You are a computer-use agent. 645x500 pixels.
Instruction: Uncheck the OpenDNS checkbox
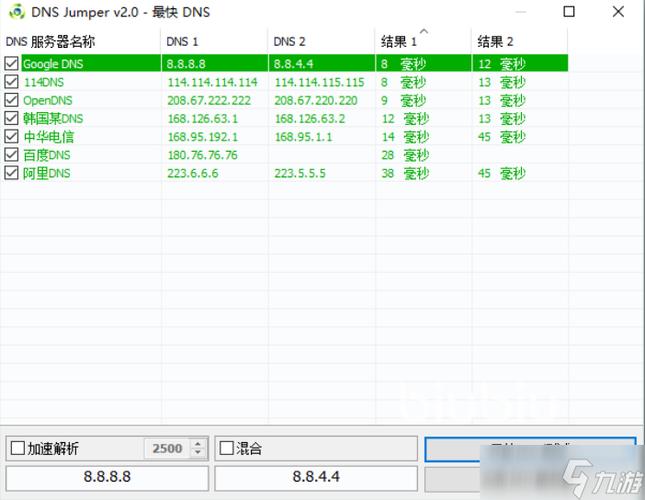coord(11,100)
